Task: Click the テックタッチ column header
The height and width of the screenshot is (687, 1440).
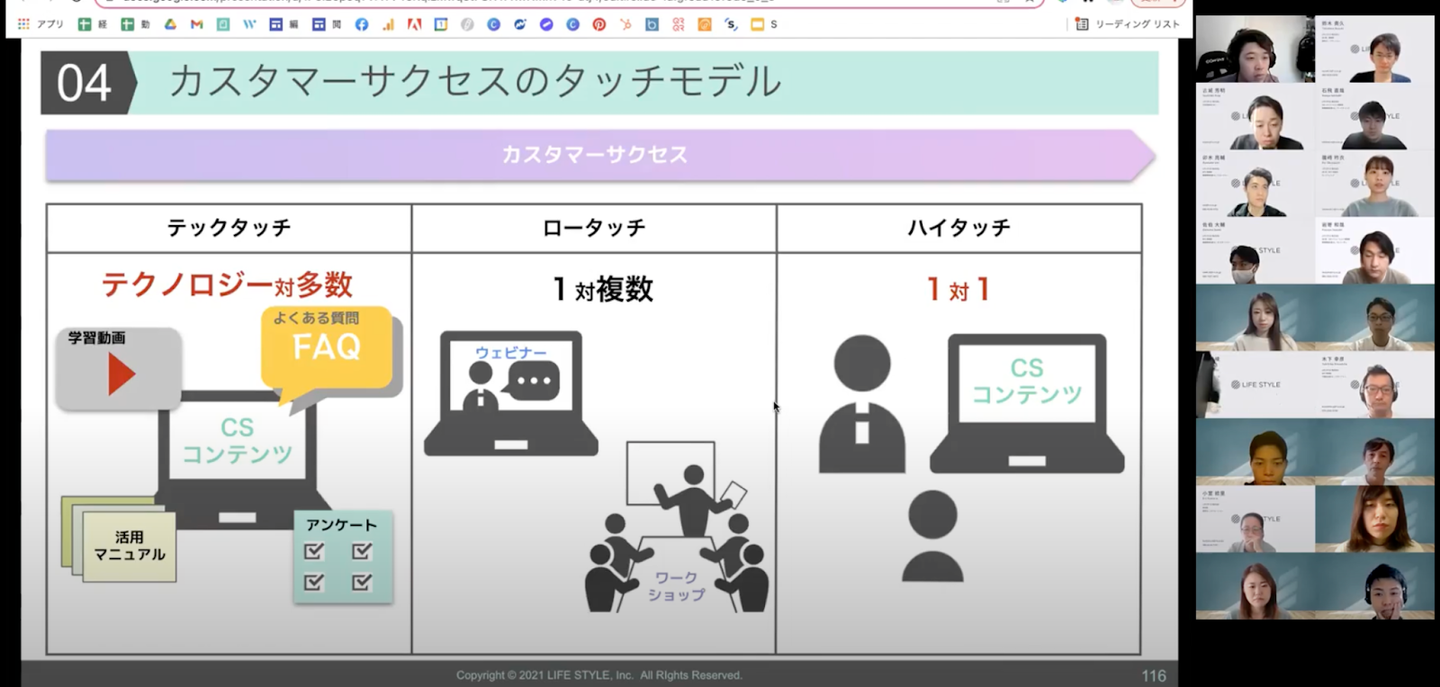Action: 229,228
